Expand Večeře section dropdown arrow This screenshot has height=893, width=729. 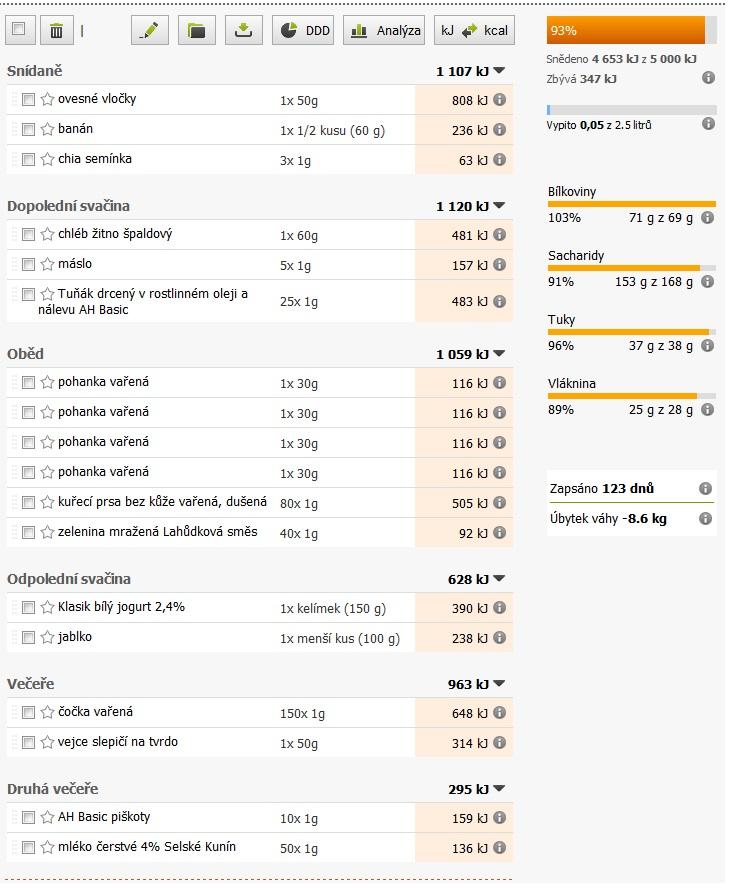(x=500, y=684)
